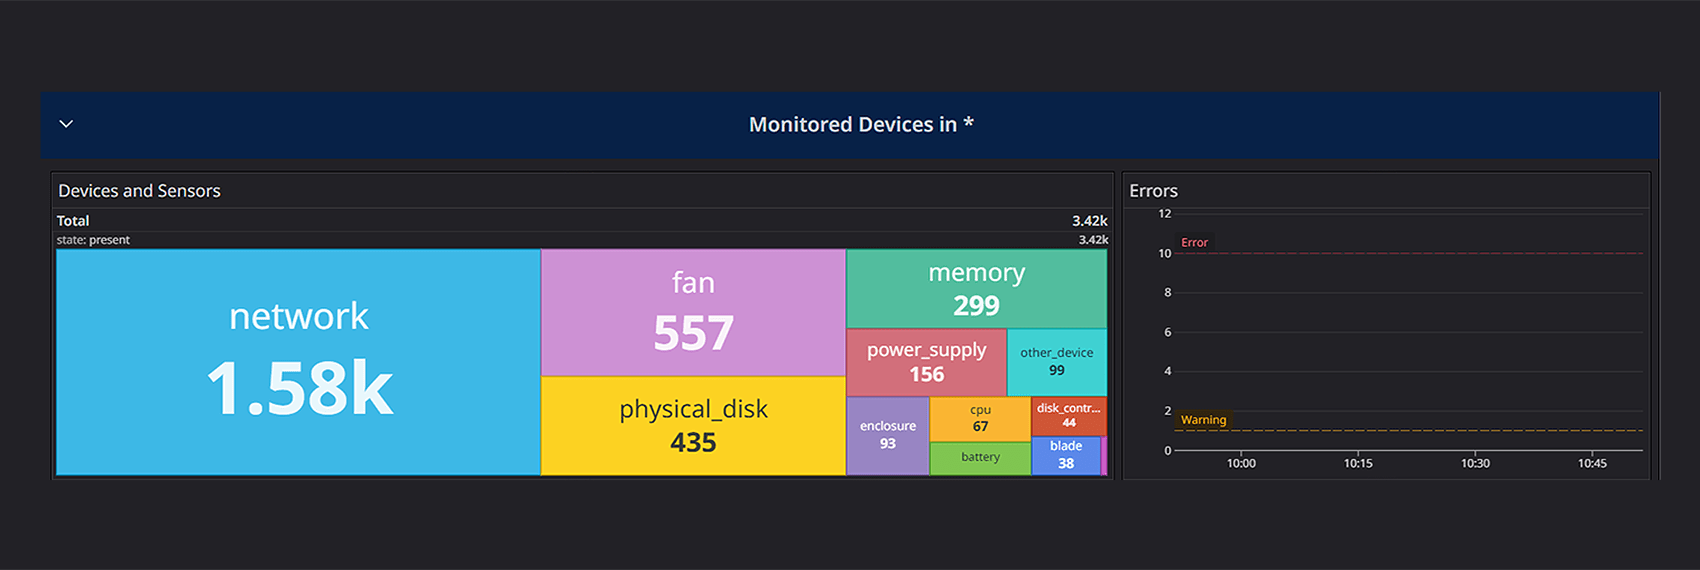Click the Monitored Devices in * row title
This screenshot has height=570, width=1700.
tap(861, 125)
